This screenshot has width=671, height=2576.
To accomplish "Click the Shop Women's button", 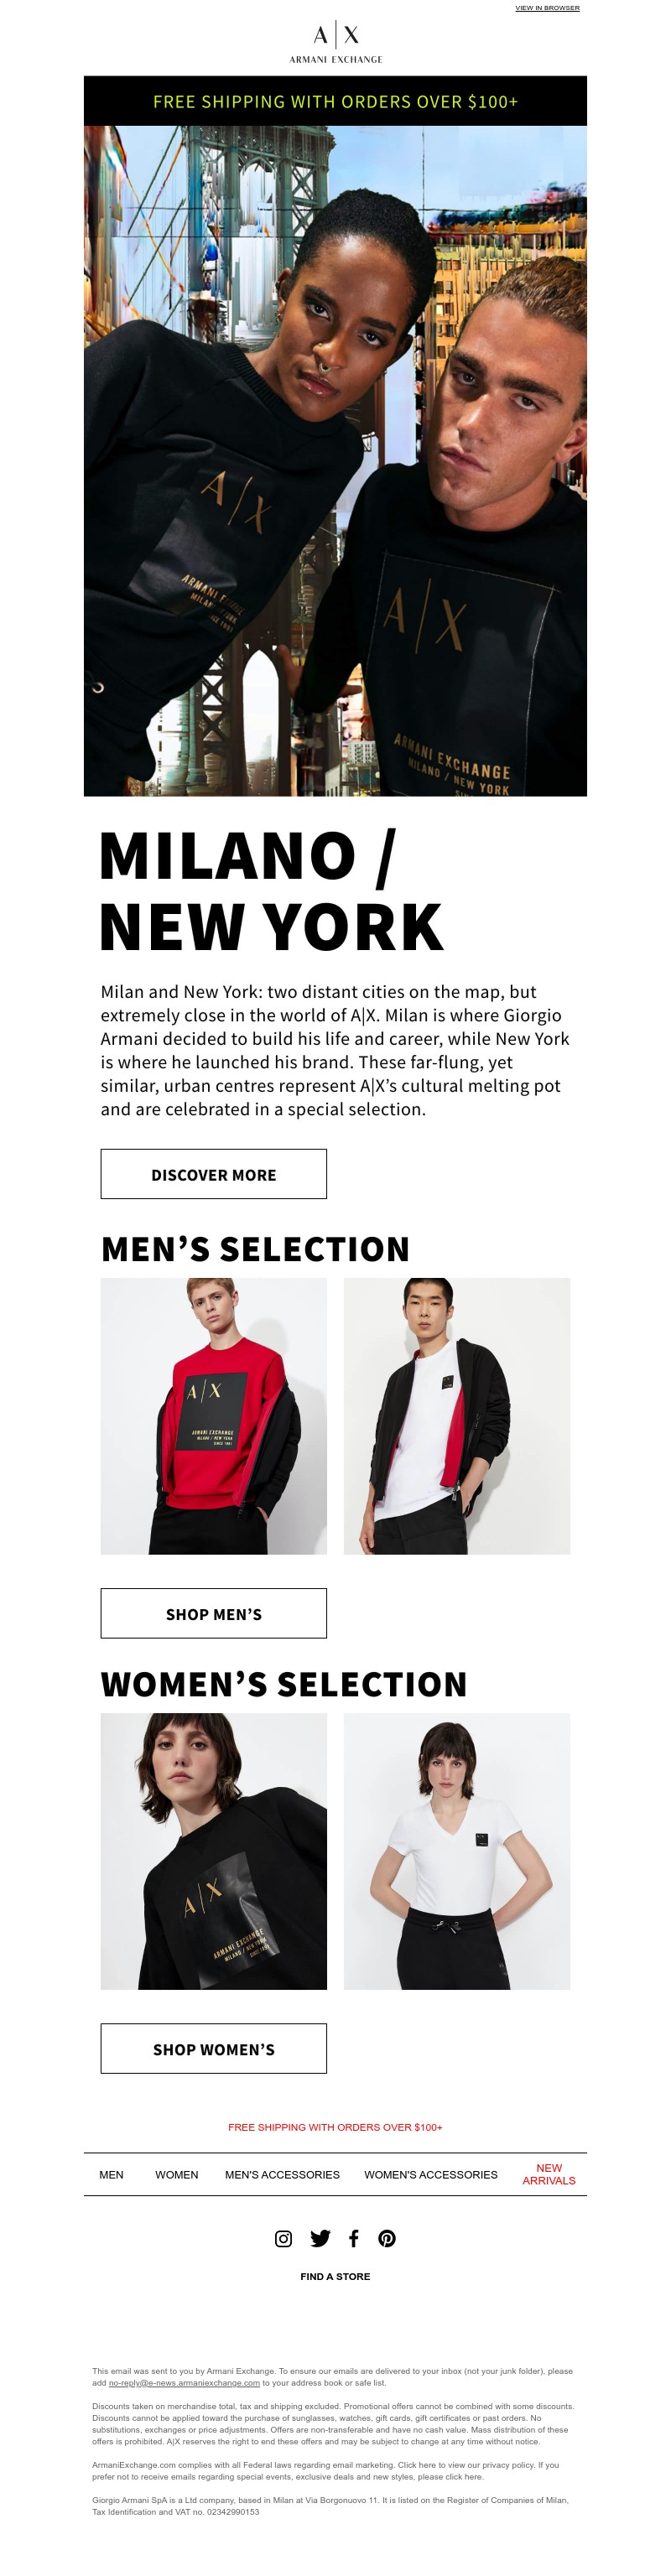I will (214, 2048).
